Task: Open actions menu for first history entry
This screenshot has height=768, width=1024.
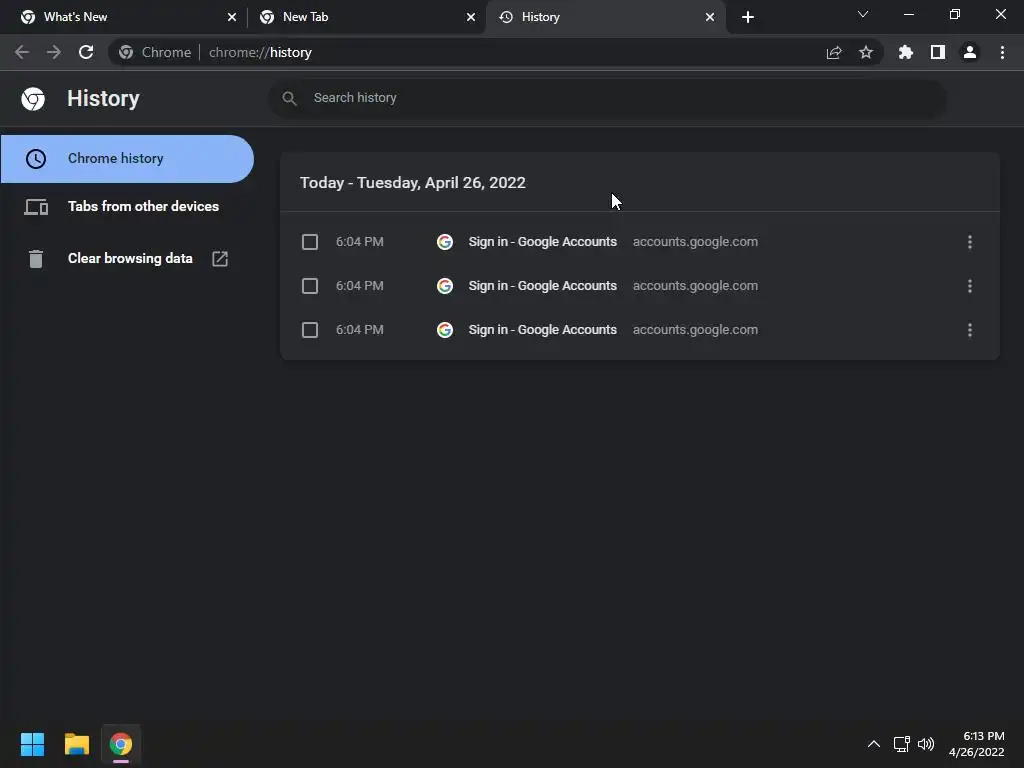Action: click(969, 242)
